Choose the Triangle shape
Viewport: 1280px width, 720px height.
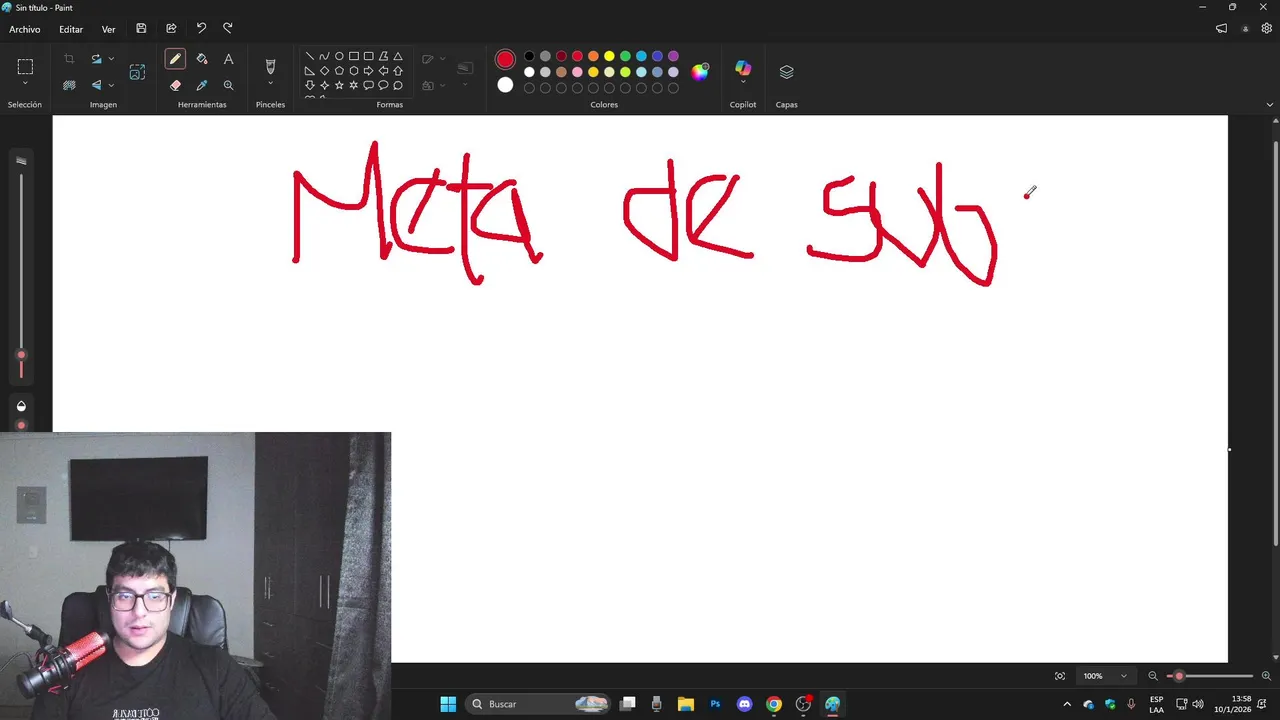[x=398, y=56]
